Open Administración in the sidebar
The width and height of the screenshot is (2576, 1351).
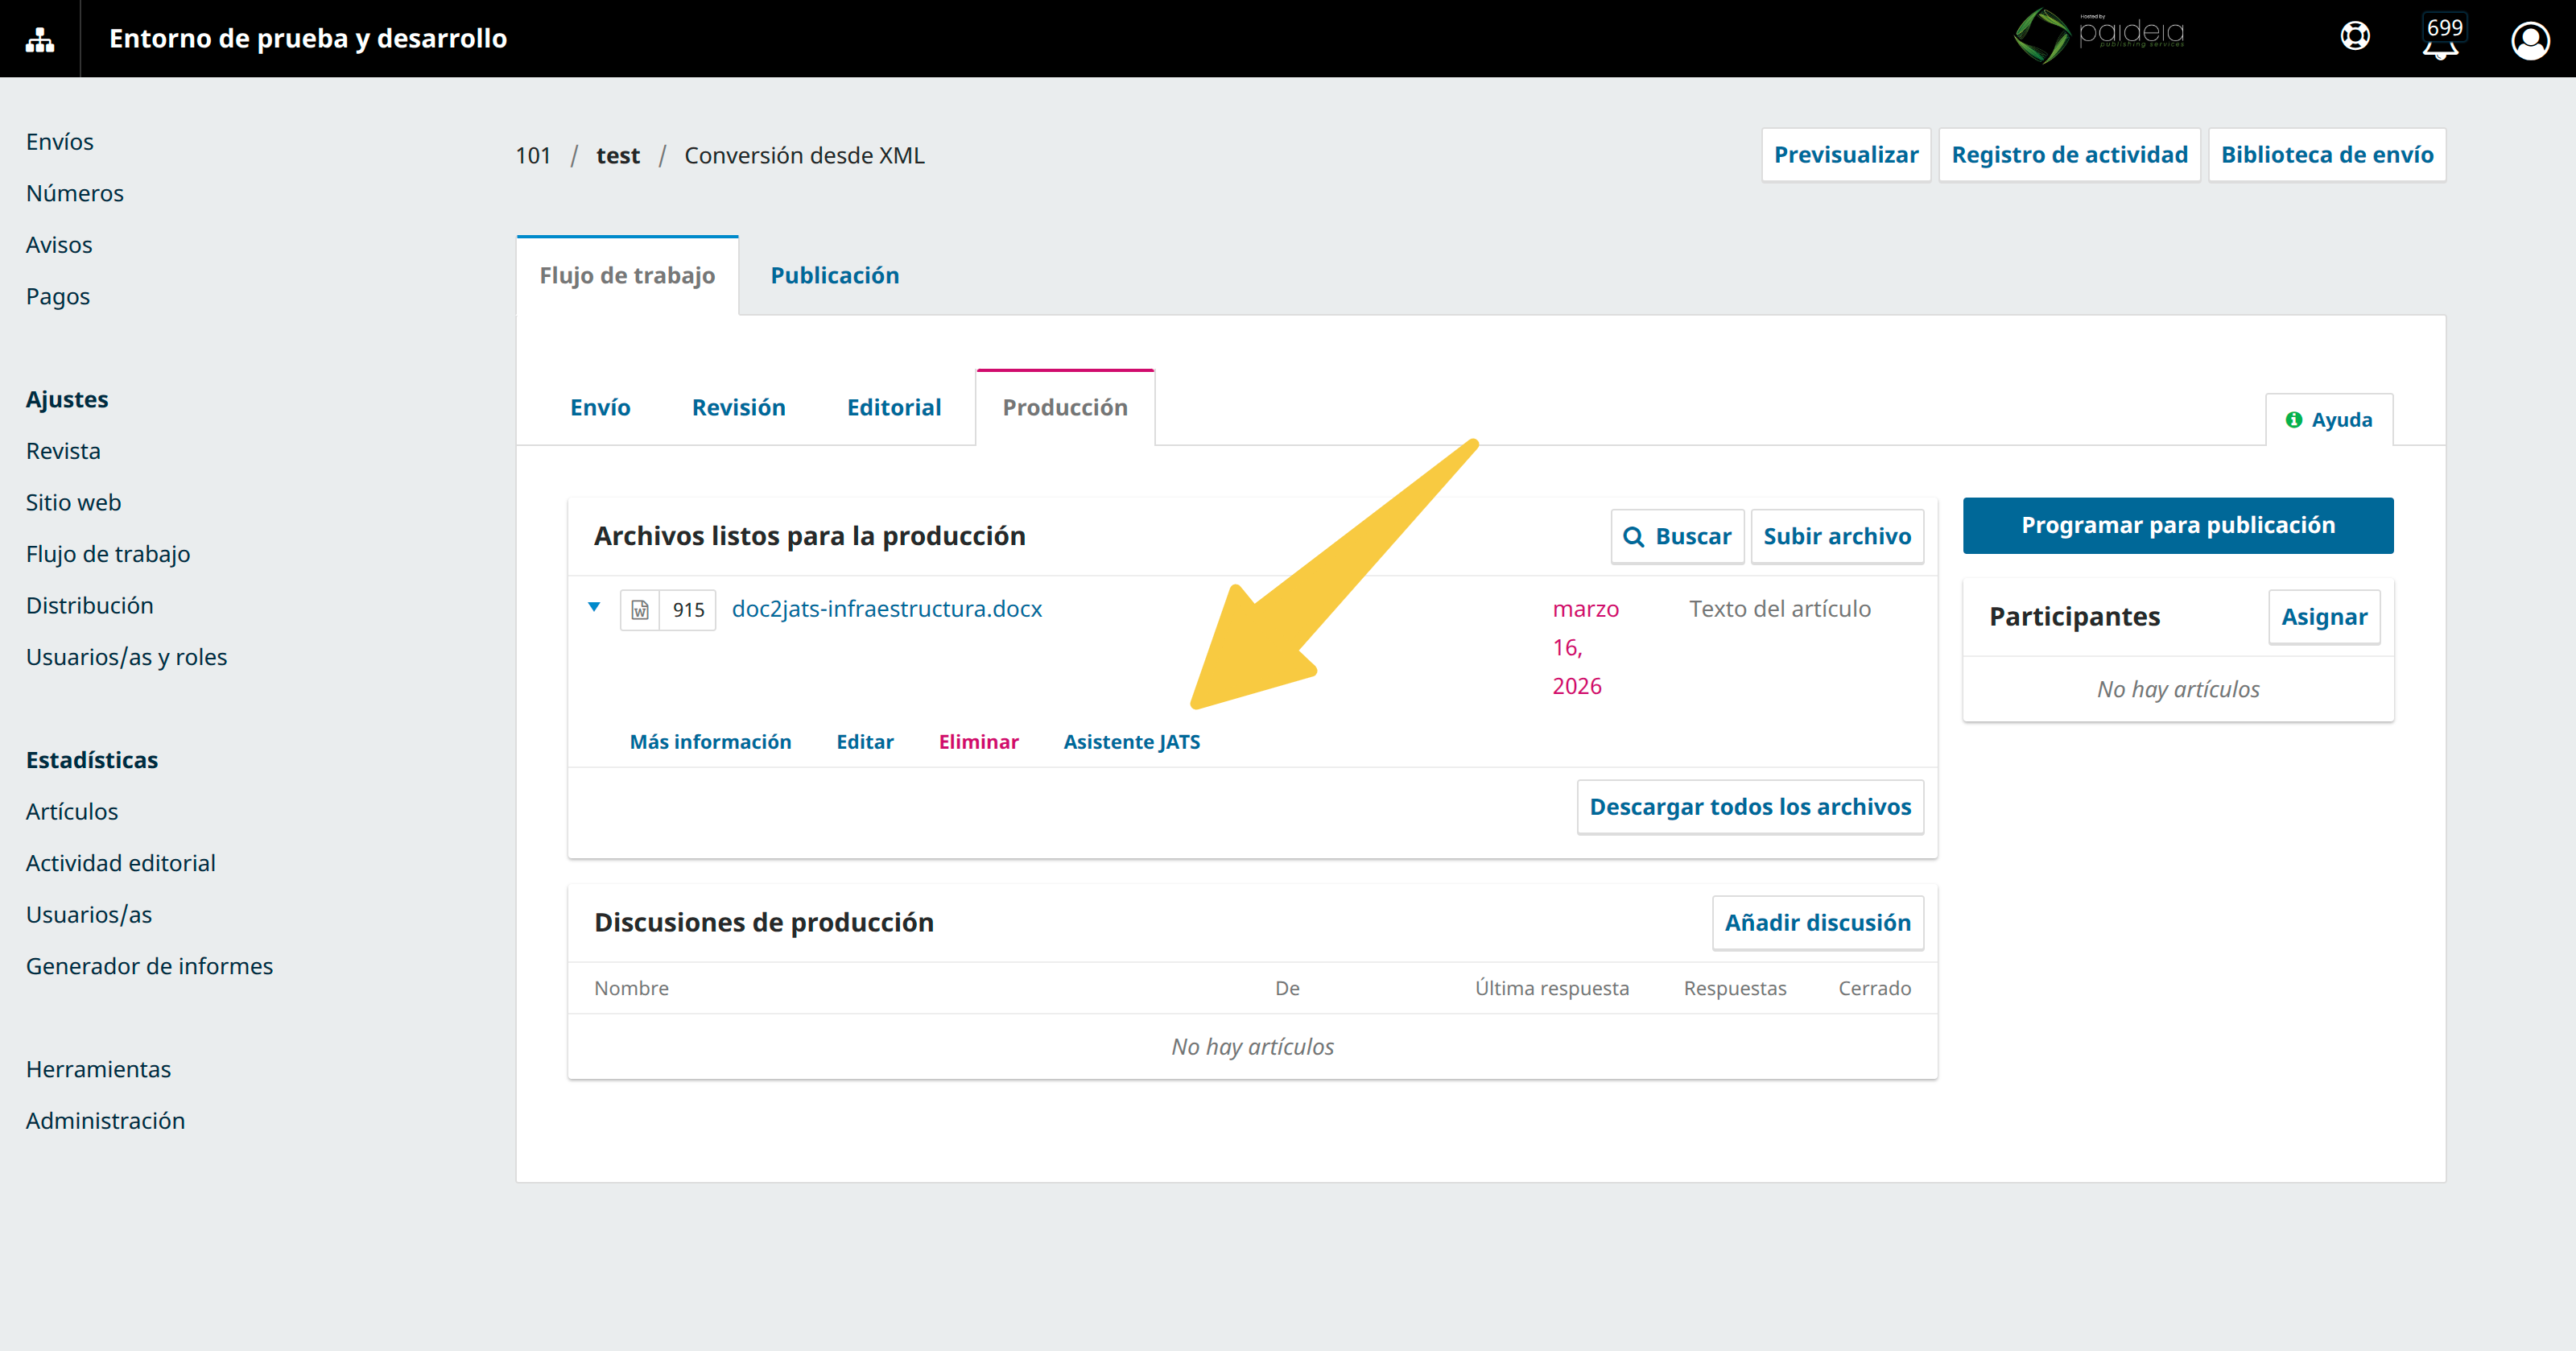(105, 1121)
